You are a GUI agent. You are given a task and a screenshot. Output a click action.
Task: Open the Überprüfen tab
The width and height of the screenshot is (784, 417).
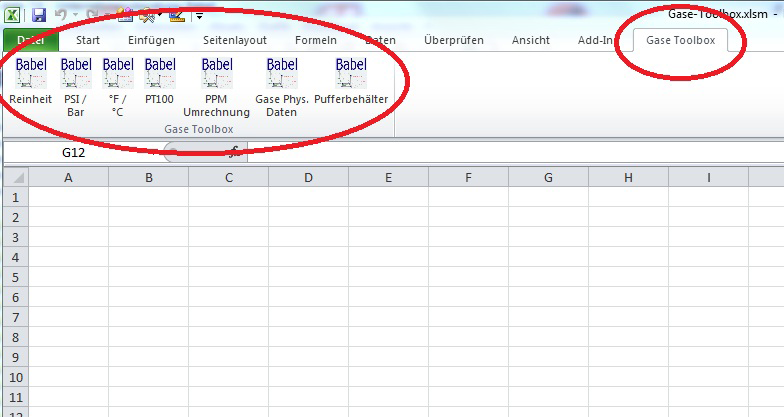[x=454, y=40]
